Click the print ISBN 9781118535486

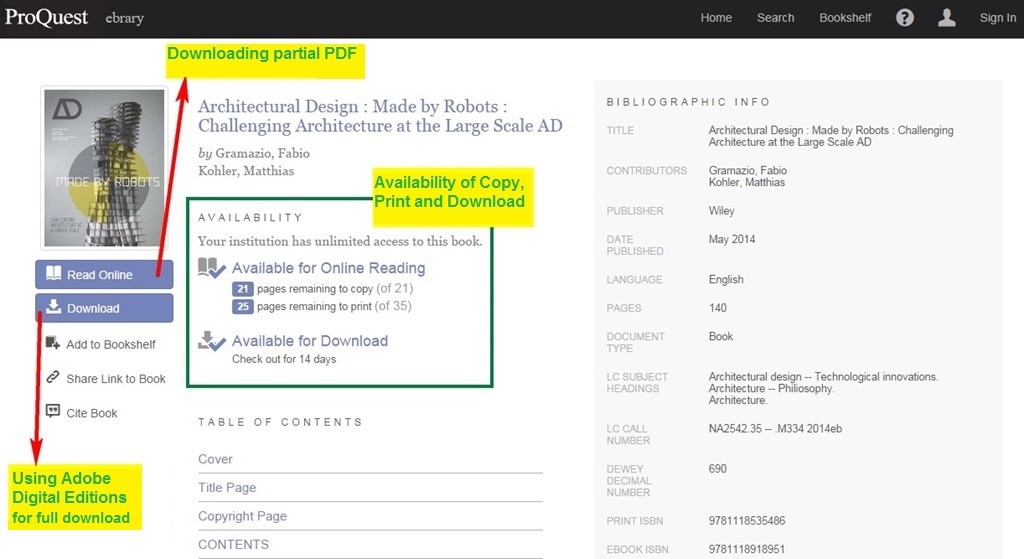746,520
